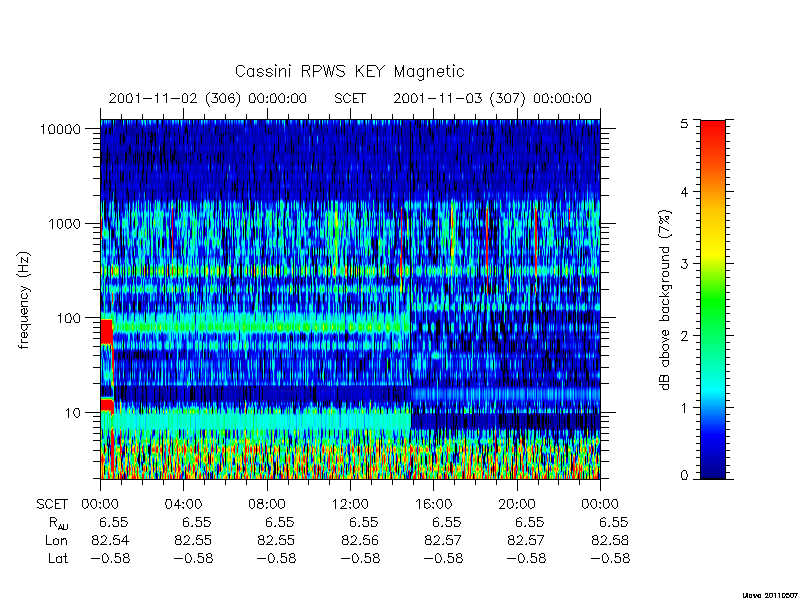Click the SCET label between the date headers
The height and width of the screenshot is (600, 800).
click(350, 98)
